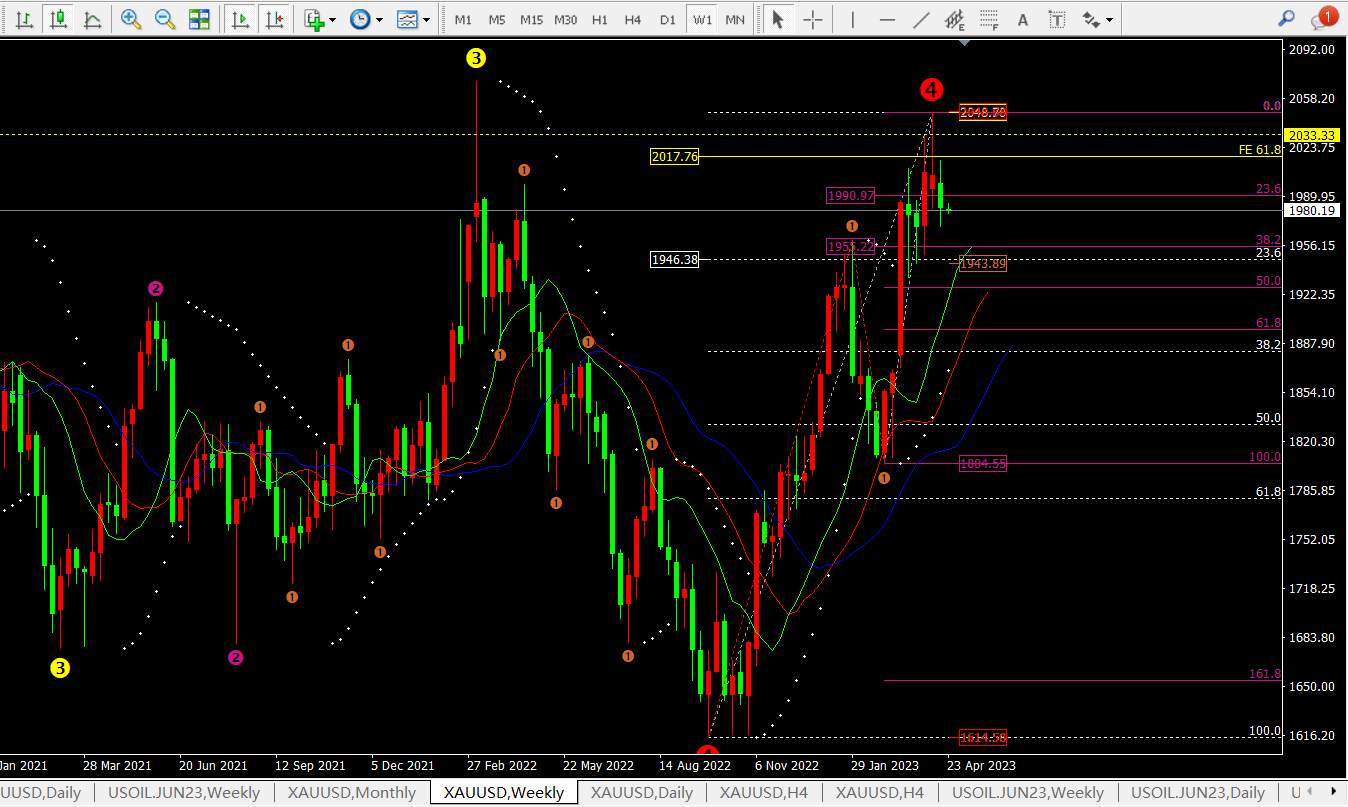Select yellow wave label 3 at top
Viewport: 1348px width, 807px height.
click(x=476, y=59)
